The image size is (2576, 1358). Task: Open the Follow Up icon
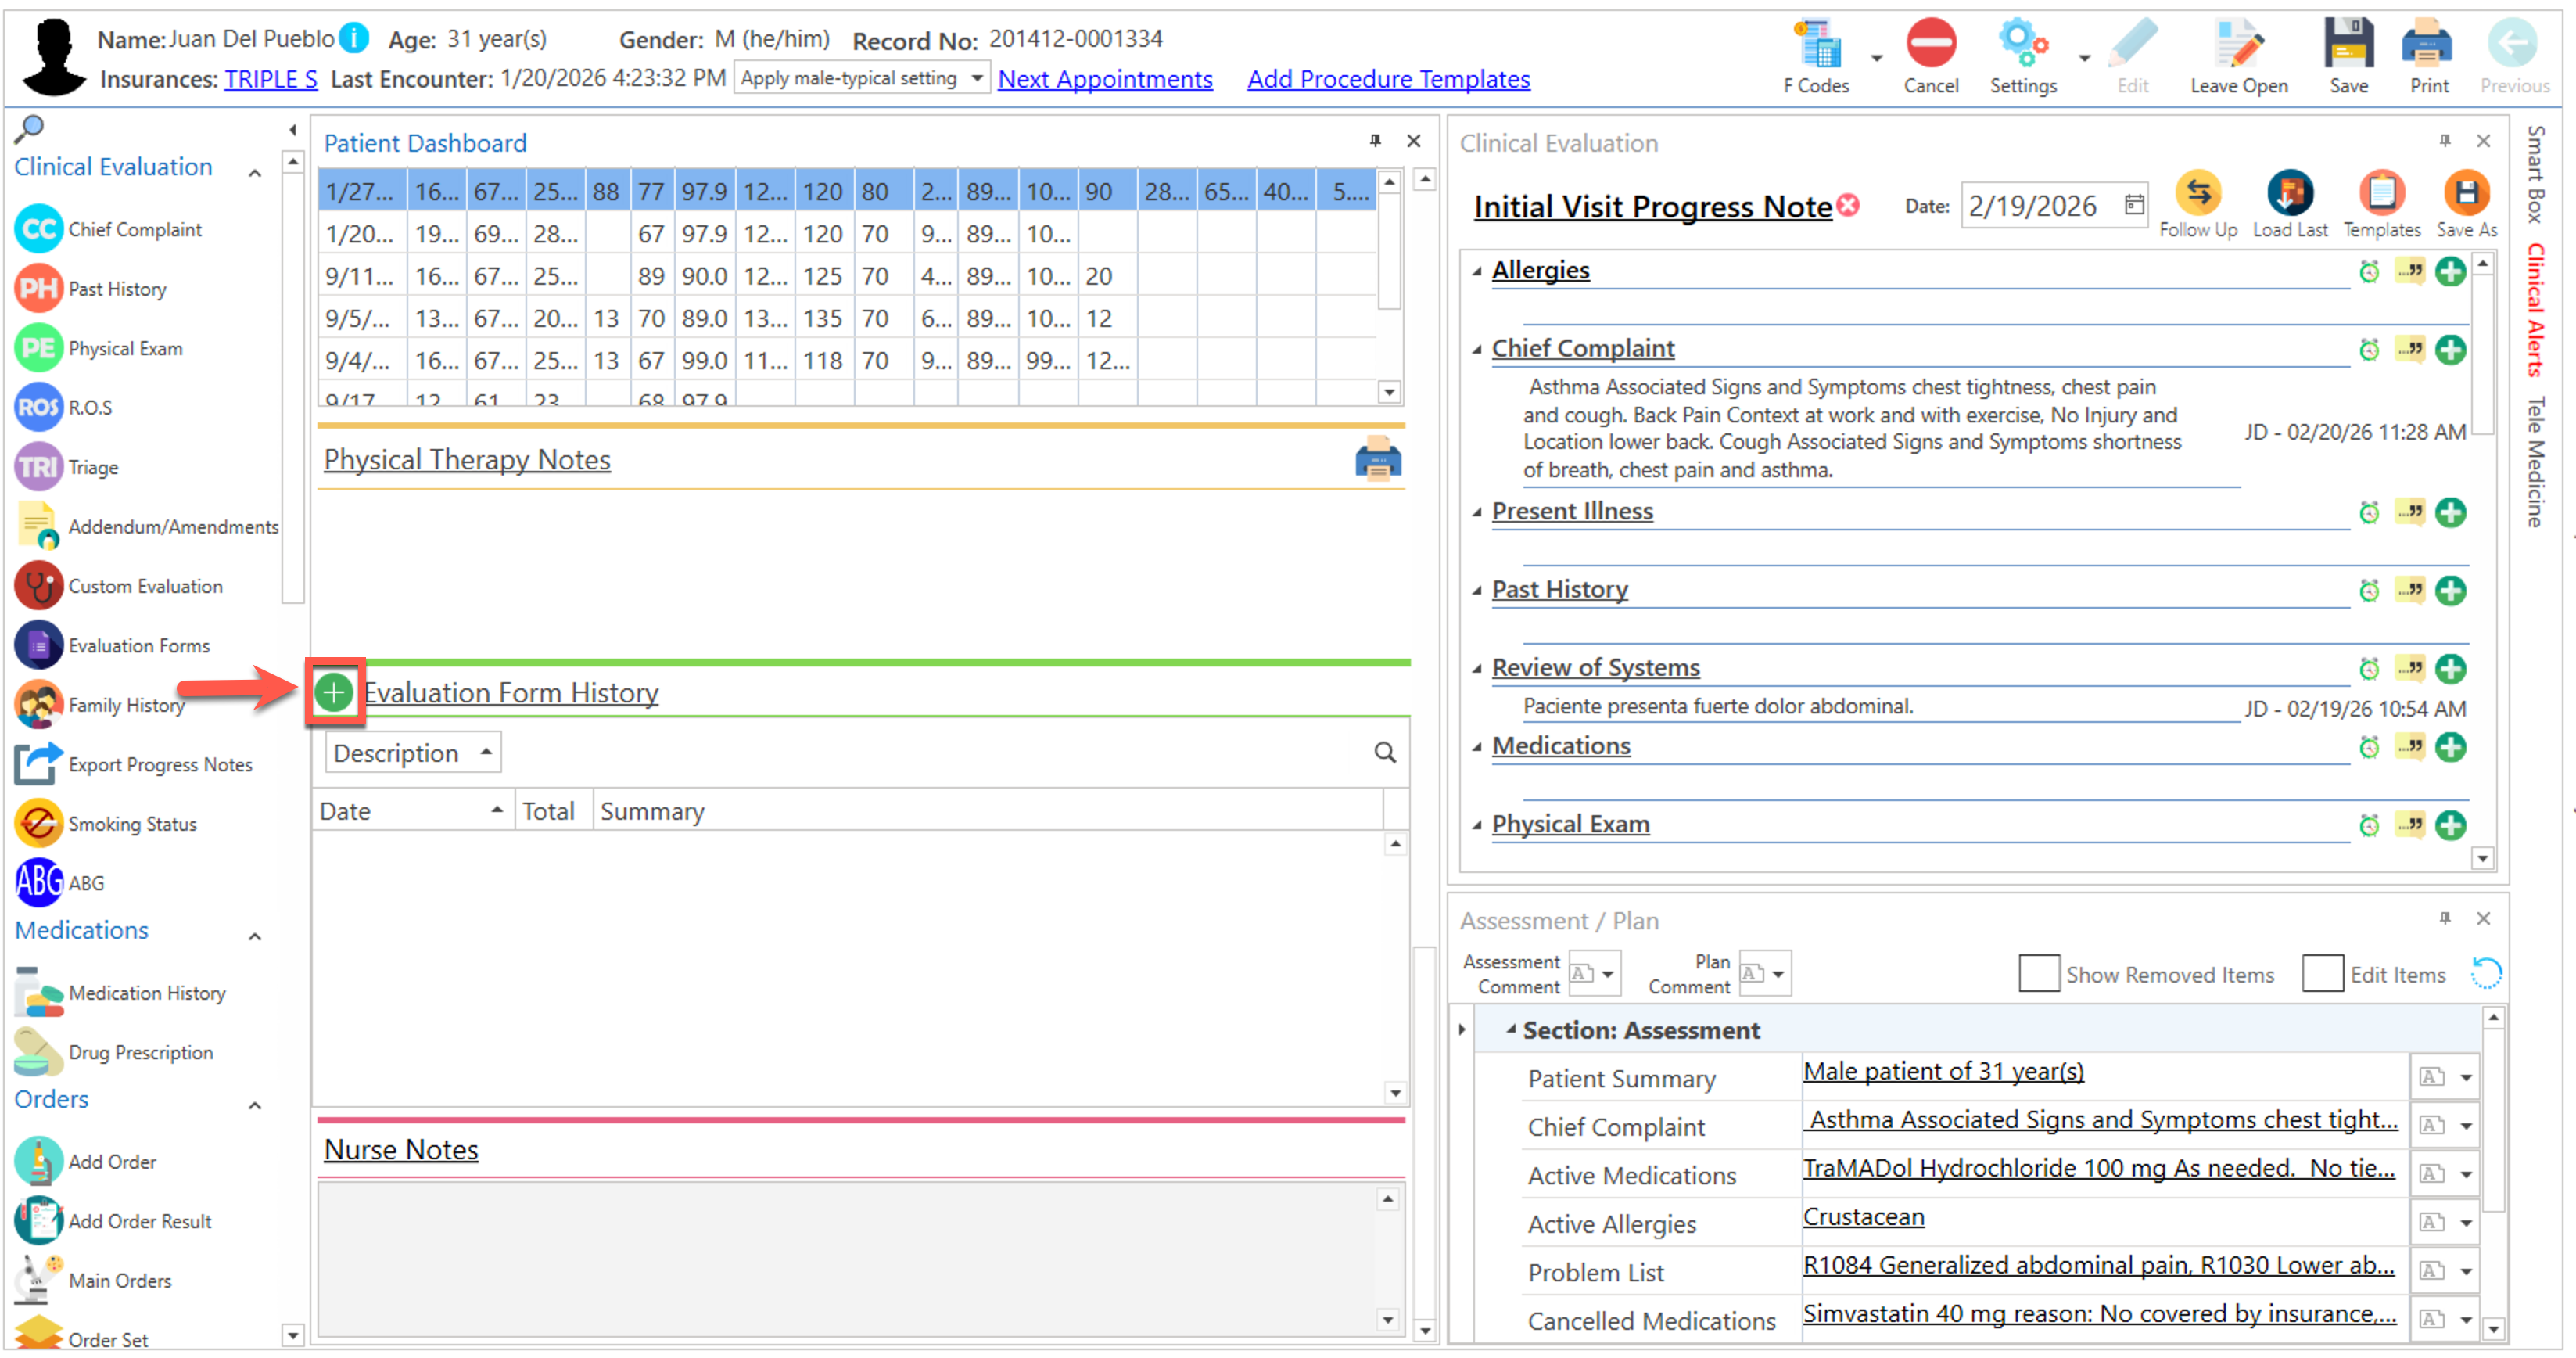point(2197,194)
